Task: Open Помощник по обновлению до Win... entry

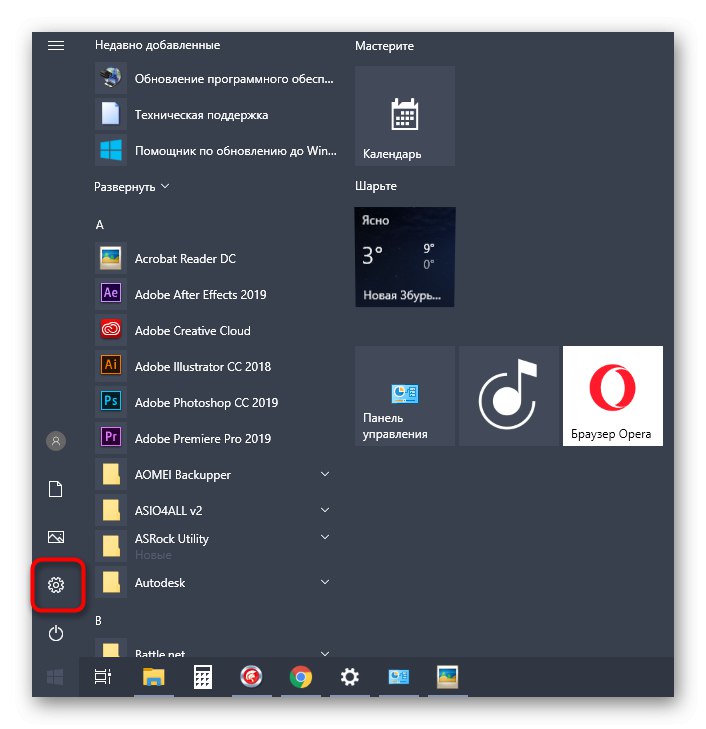Action: 216,151
